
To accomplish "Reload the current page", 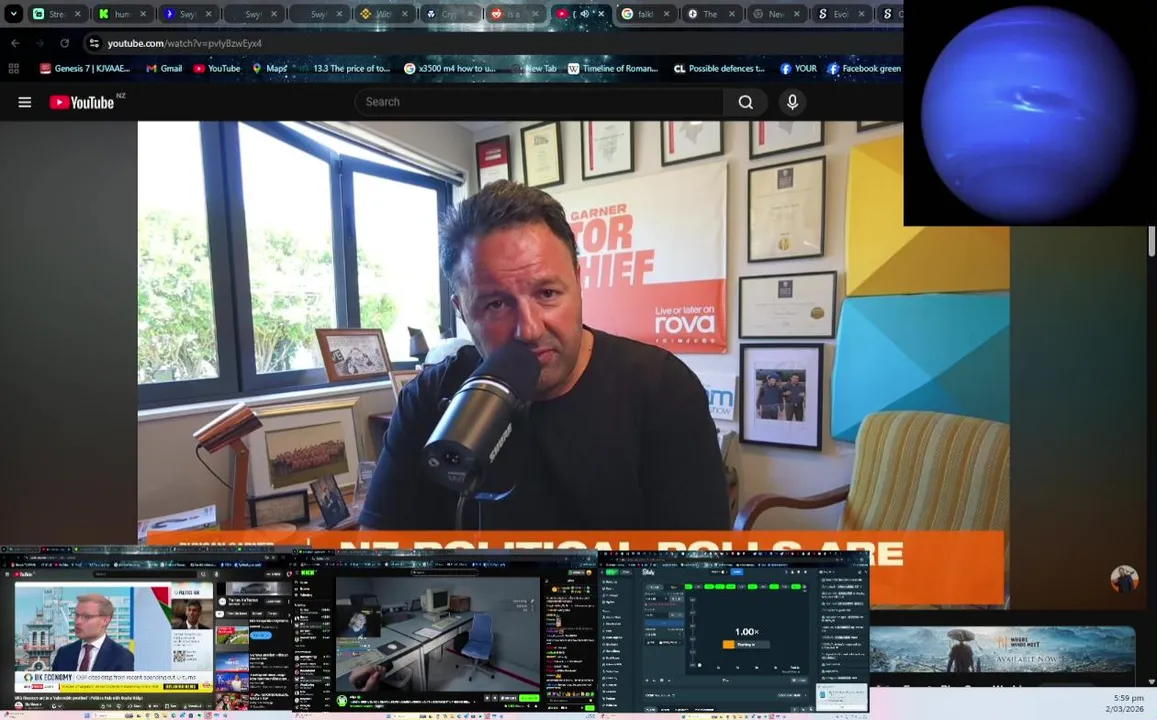I will [65, 44].
